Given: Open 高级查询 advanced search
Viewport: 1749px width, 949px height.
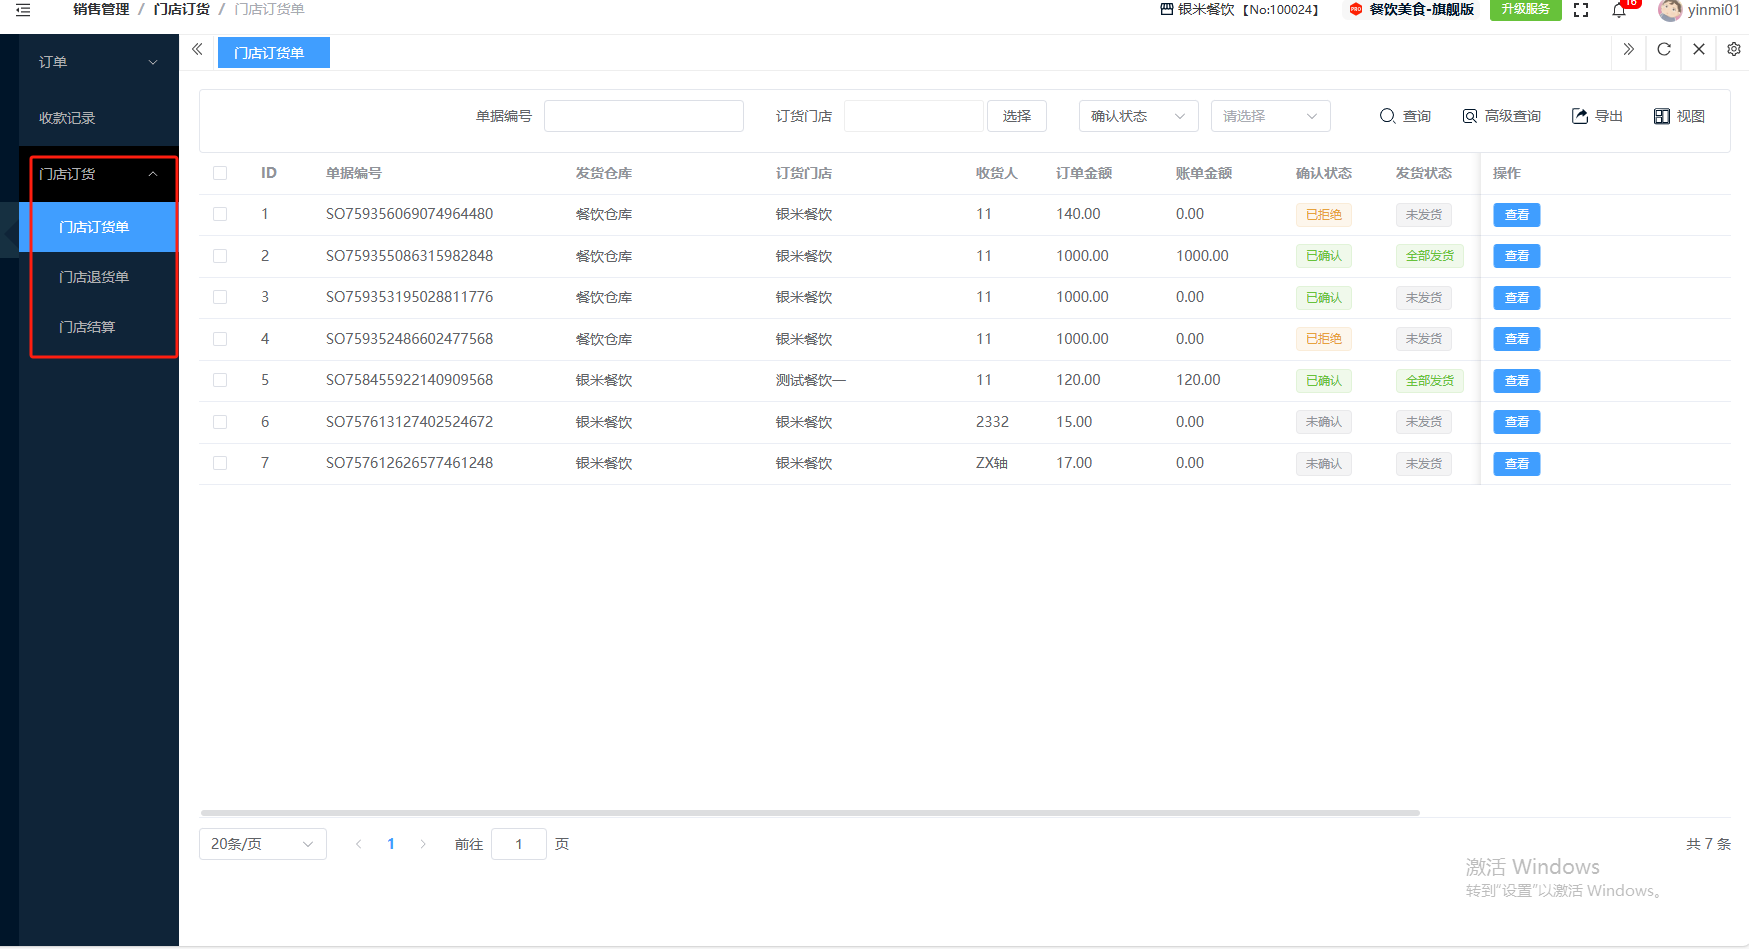Looking at the screenshot, I should pos(1501,116).
